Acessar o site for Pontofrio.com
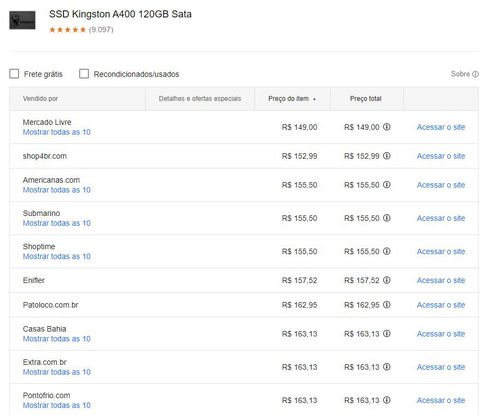The width and height of the screenshot is (500, 415). coord(441,400)
